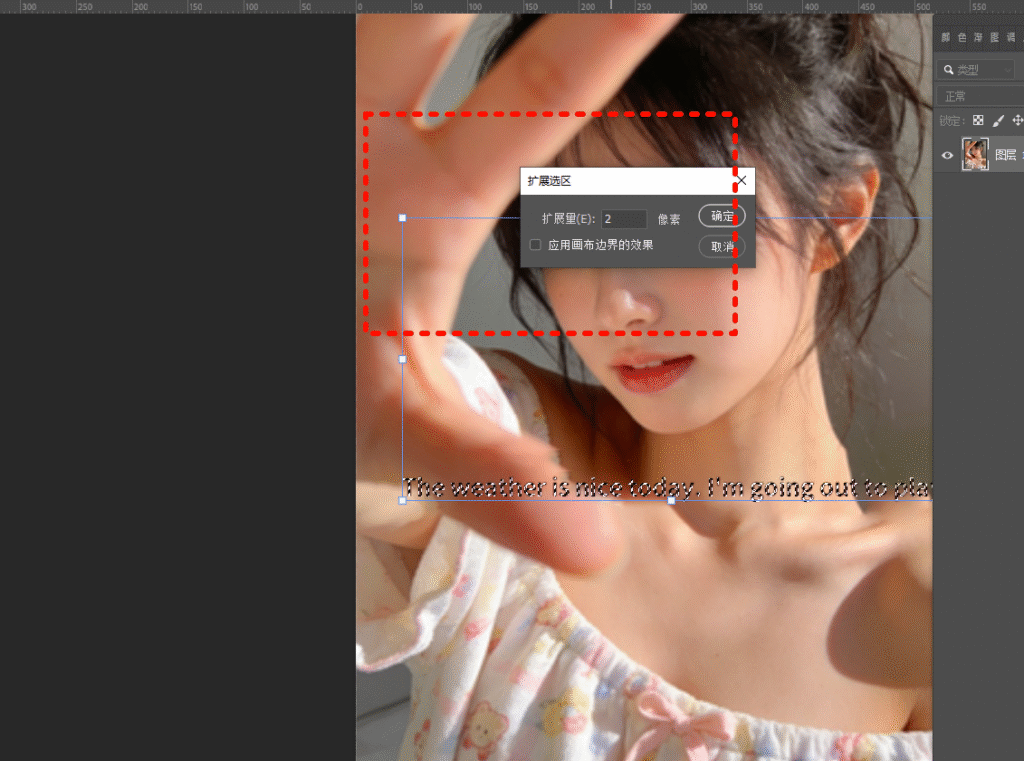Close the 扩展选区 dialog with the X

(x=741, y=181)
